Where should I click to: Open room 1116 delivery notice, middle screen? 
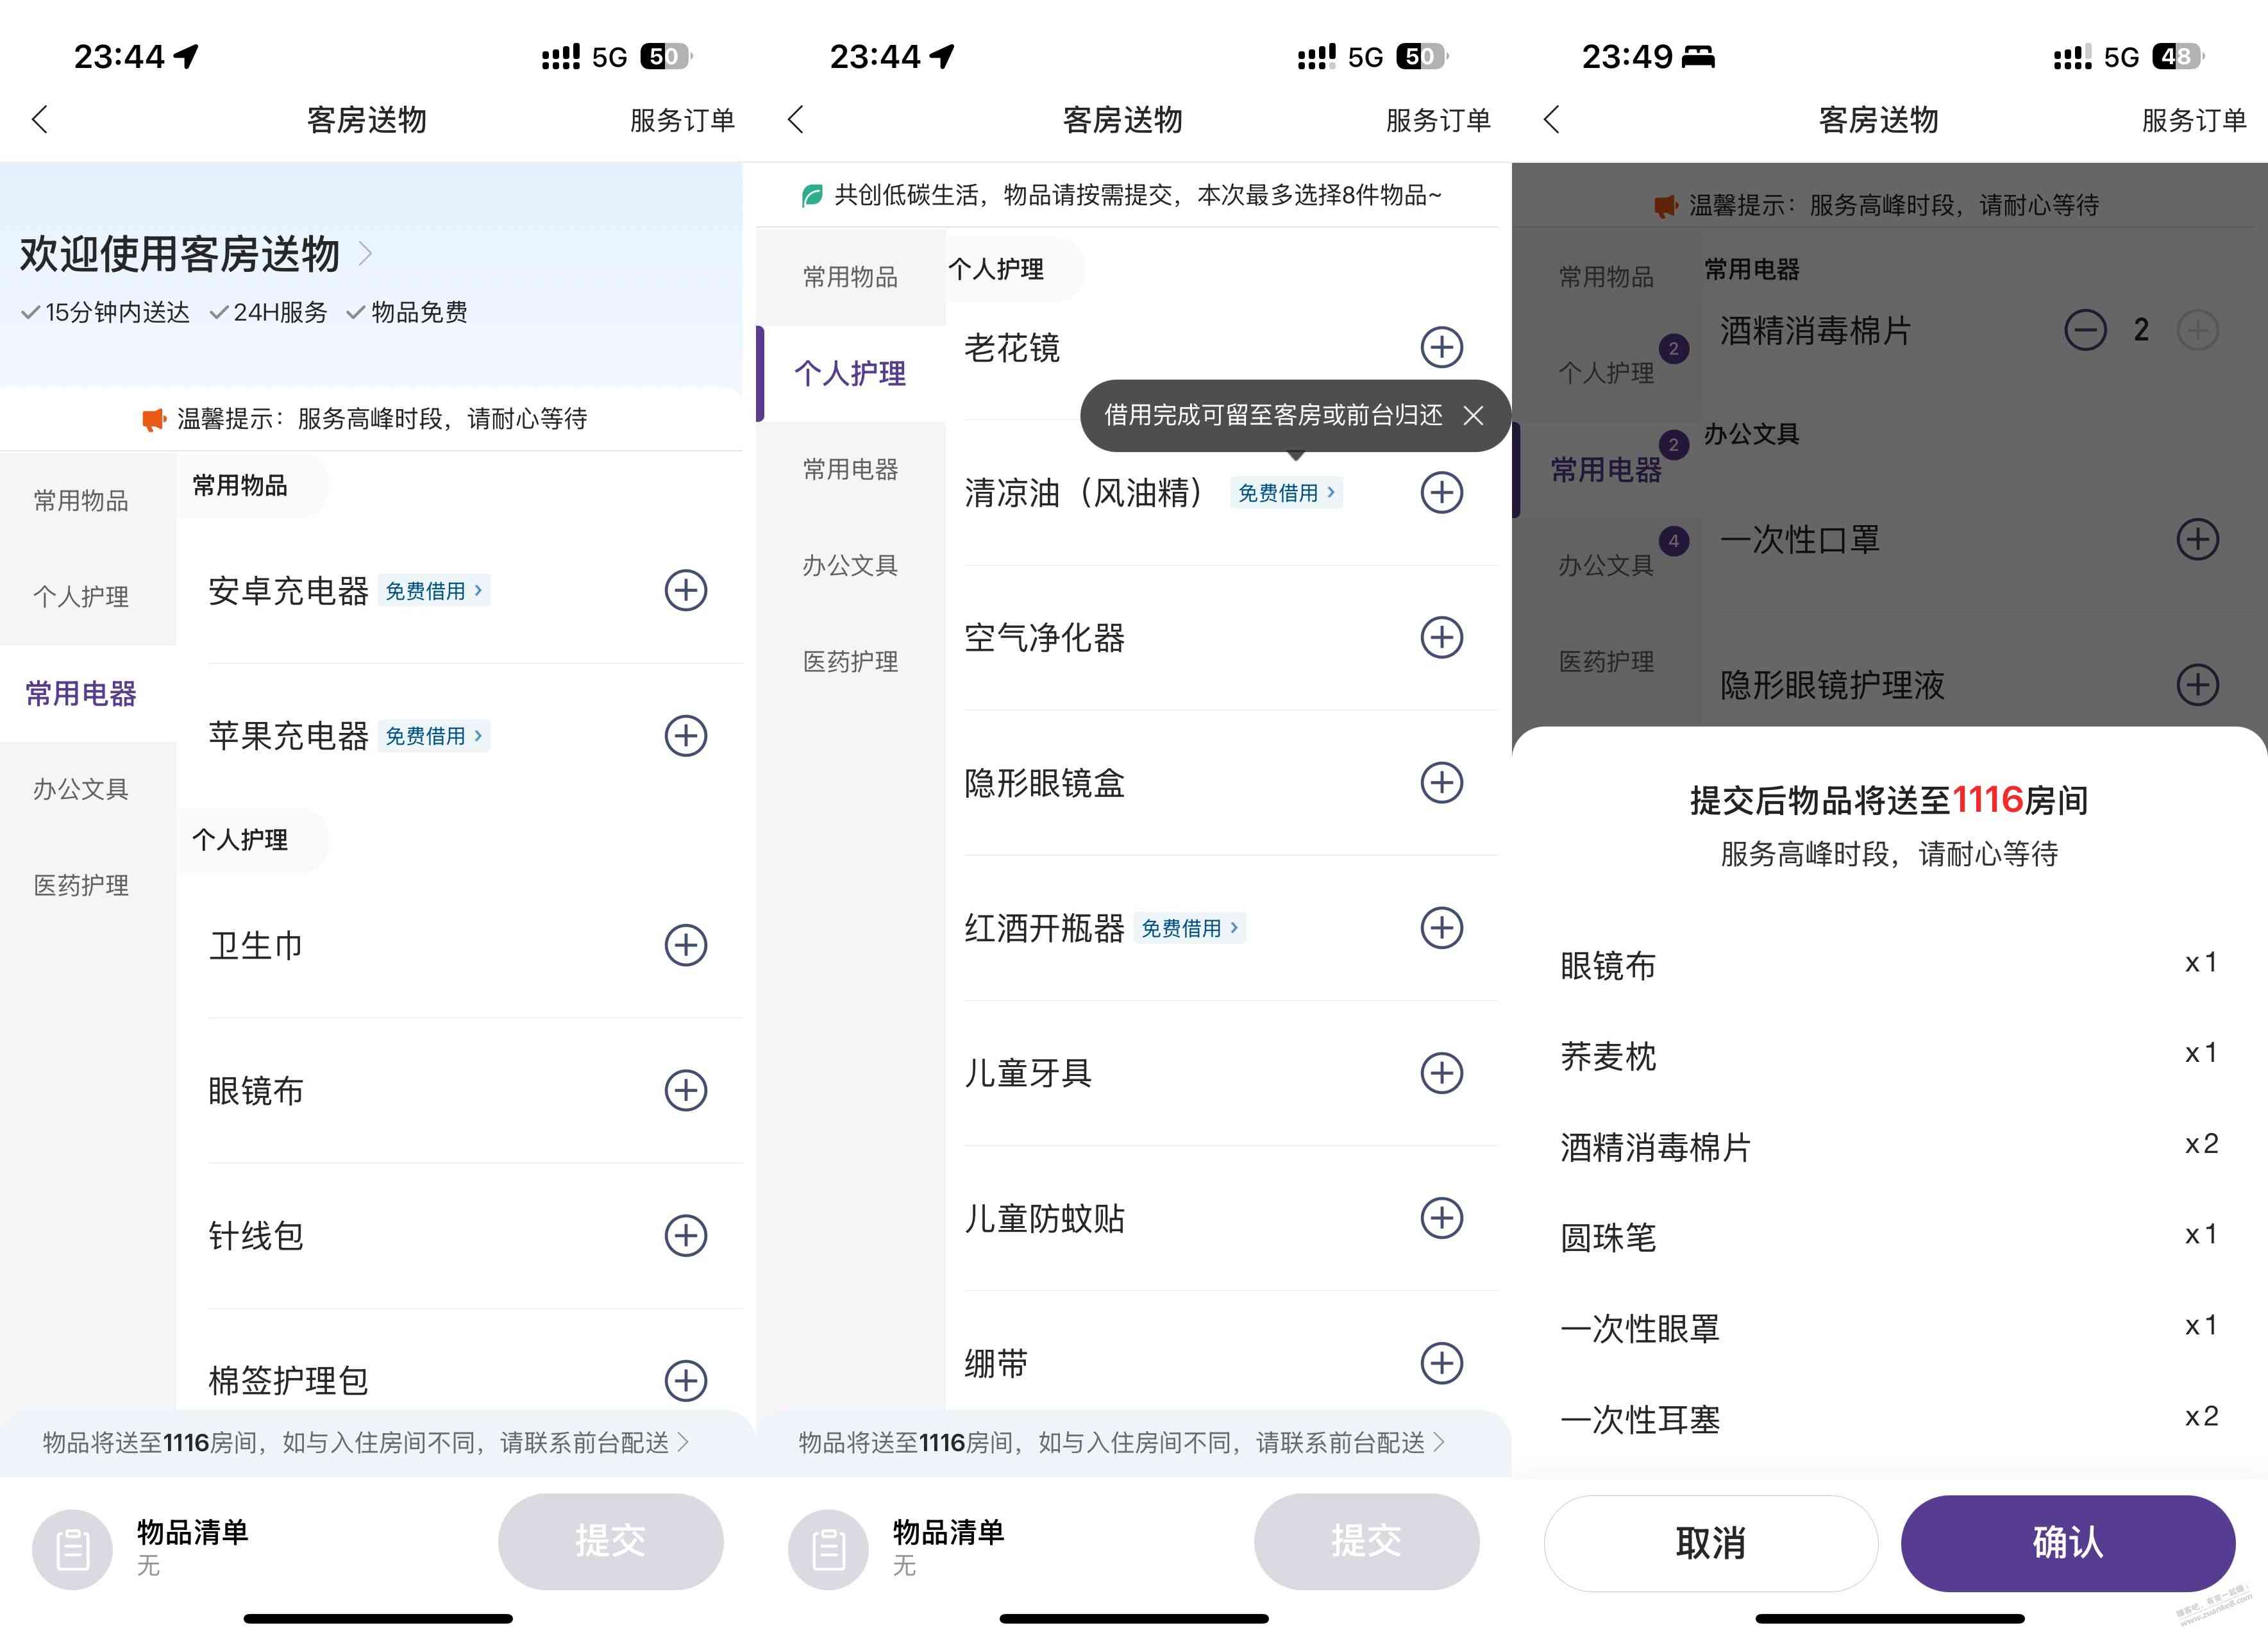coord(1122,1442)
